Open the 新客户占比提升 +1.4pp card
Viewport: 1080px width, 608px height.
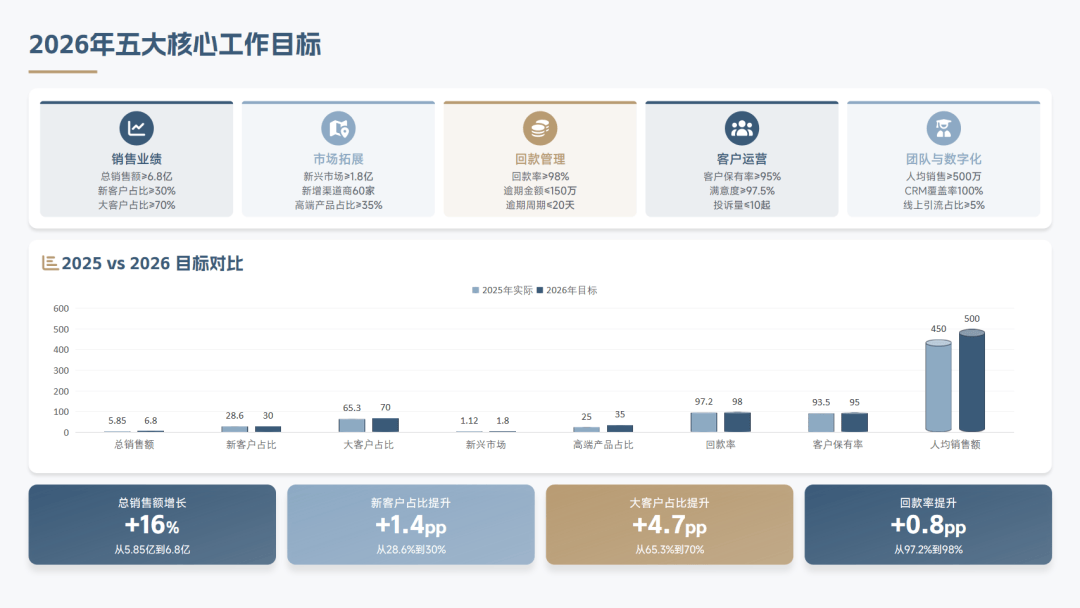pyautogui.click(x=410, y=524)
